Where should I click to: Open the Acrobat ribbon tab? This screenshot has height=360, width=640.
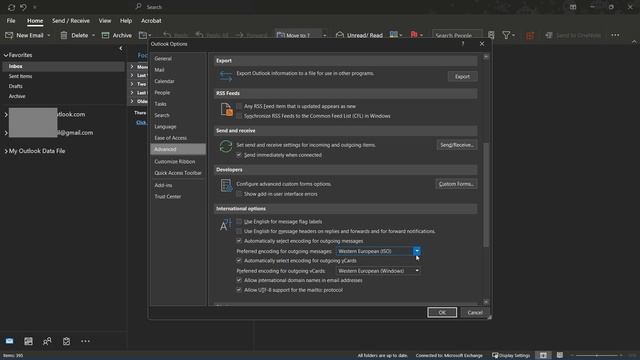coord(151,20)
